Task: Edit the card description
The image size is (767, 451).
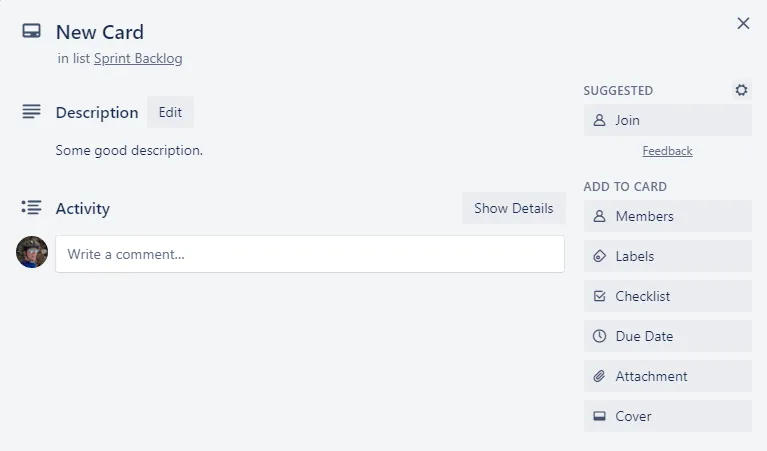Action: pos(170,112)
